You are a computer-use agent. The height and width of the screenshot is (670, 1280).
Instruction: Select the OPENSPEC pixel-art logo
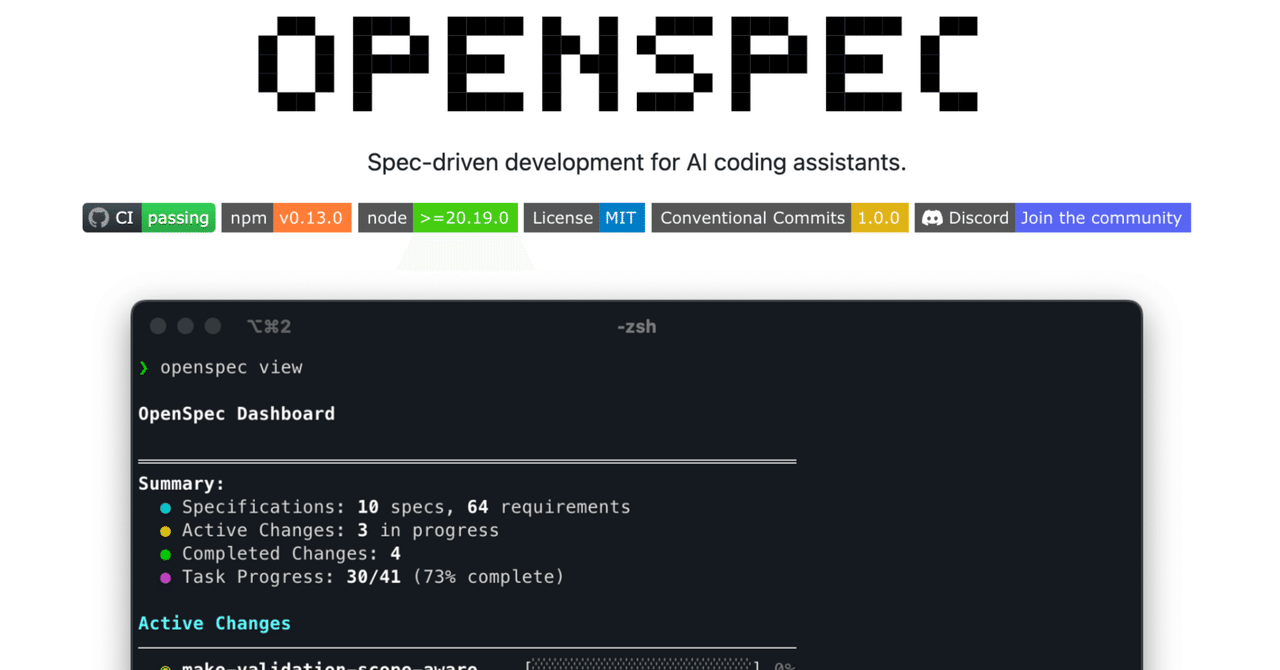click(x=618, y=62)
